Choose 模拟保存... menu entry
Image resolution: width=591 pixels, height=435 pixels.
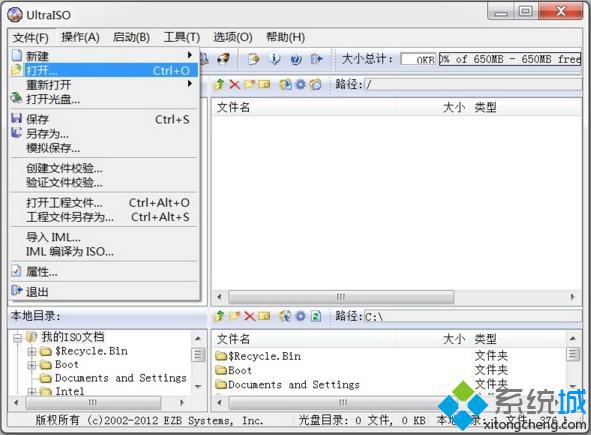coord(104,148)
